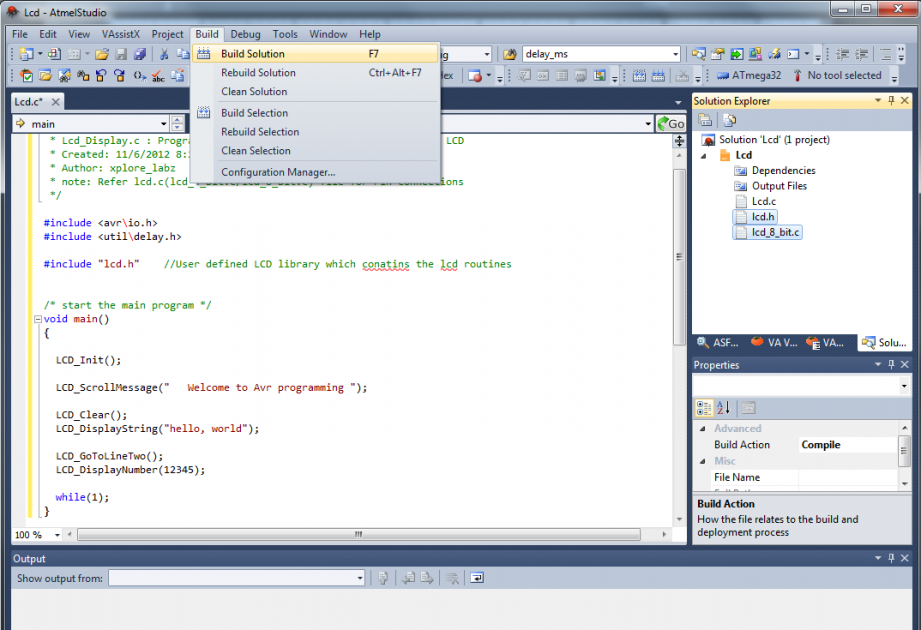Click the Command Window icon in top toolbar
Image resolution: width=921 pixels, height=630 pixels.
pyautogui.click(x=794, y=54)
